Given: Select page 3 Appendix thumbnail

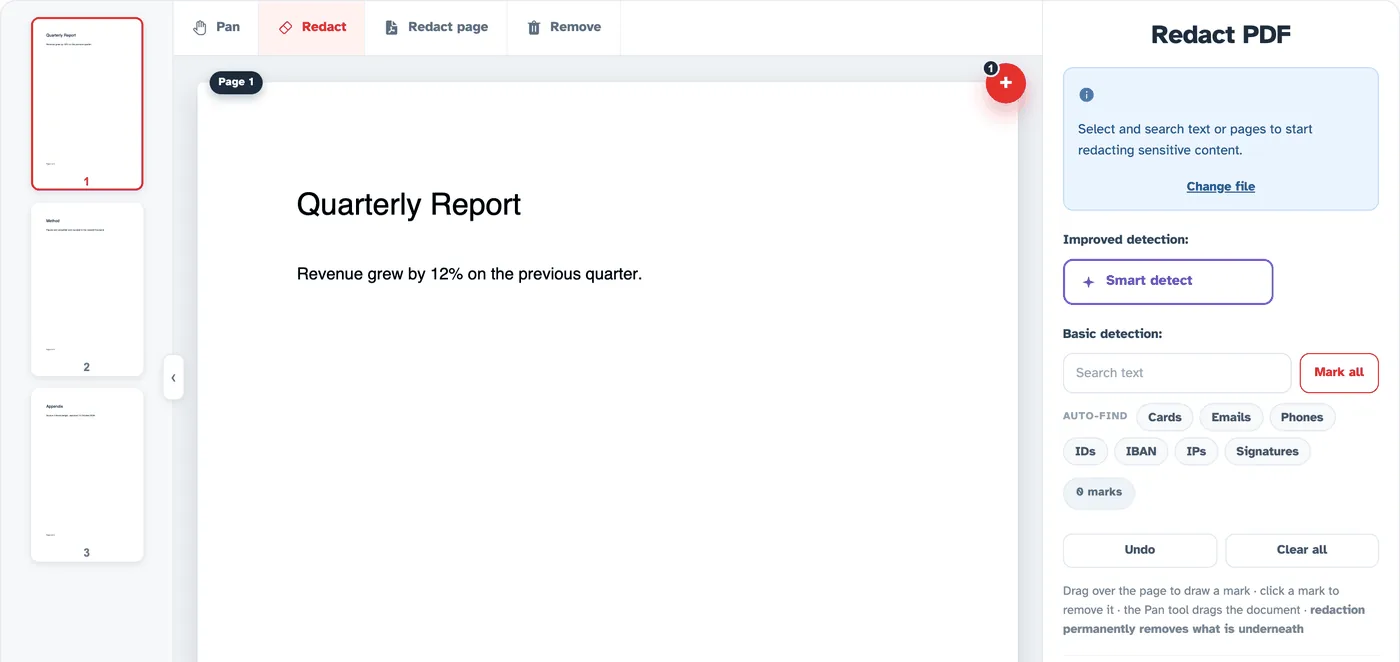Looking at the screenshot, I should point(87,475).
